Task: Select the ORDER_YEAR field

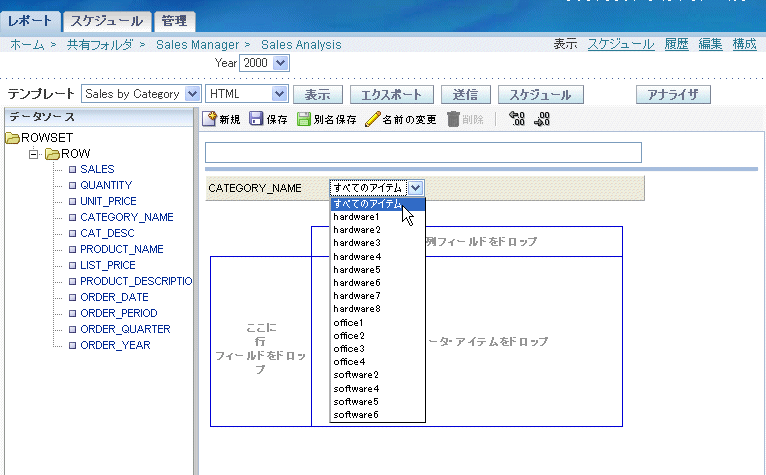Action: pos(115,345)
